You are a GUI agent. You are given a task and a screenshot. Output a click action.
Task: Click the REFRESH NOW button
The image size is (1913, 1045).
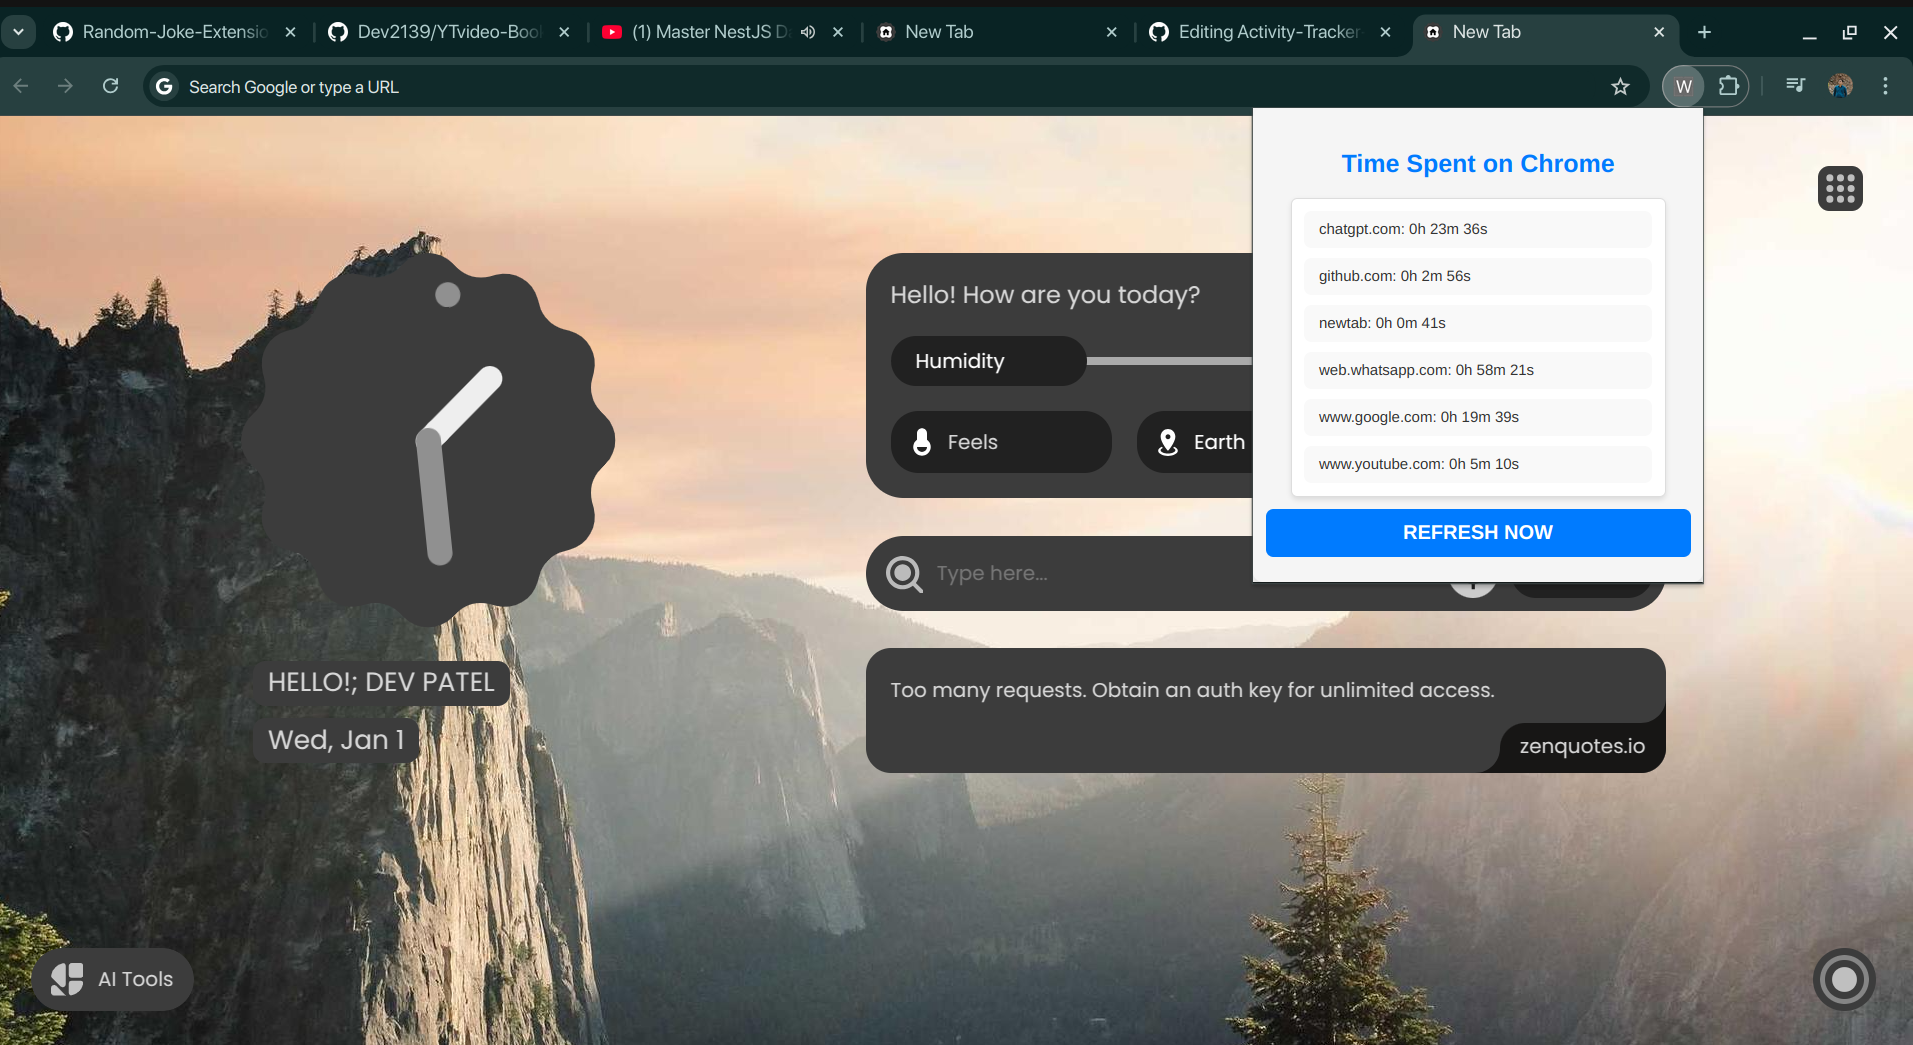[1477, 533]
